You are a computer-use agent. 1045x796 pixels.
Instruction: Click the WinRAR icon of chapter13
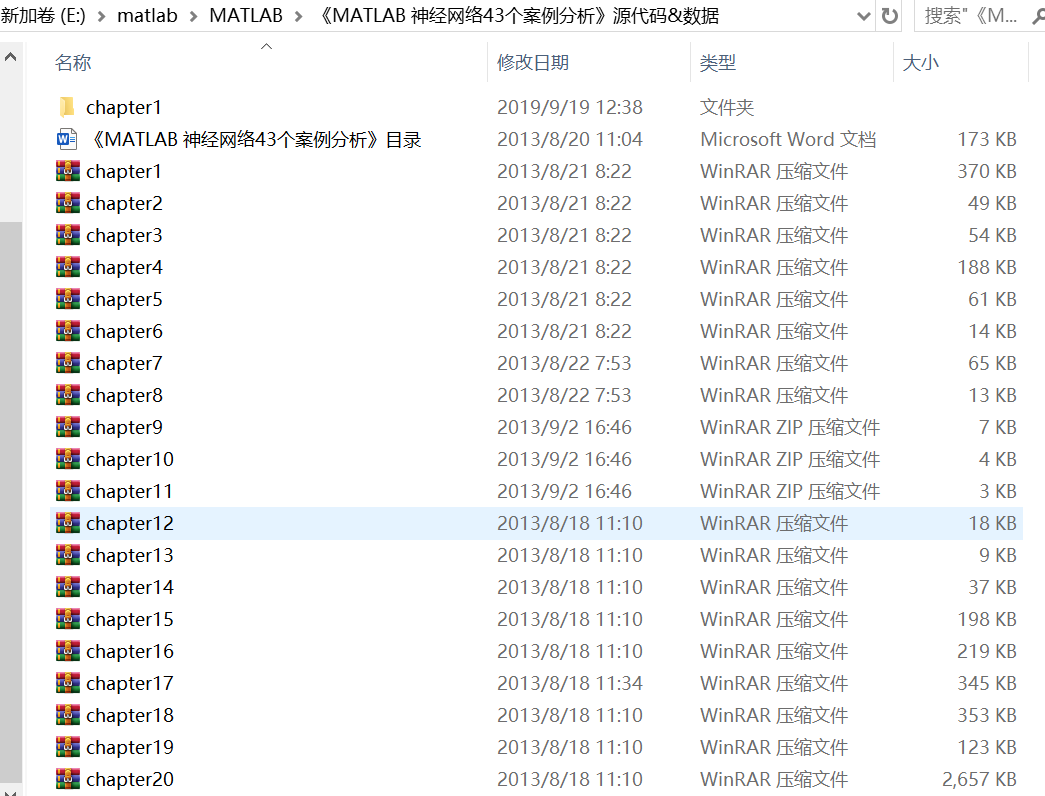[68, 555]
